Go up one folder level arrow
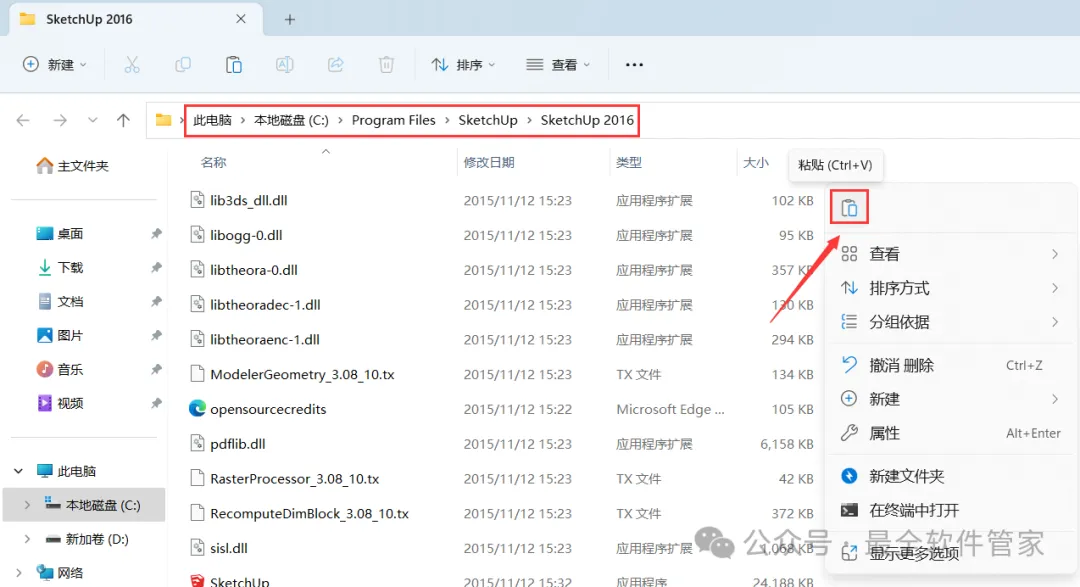1080x587 pixels. point(123,120)
